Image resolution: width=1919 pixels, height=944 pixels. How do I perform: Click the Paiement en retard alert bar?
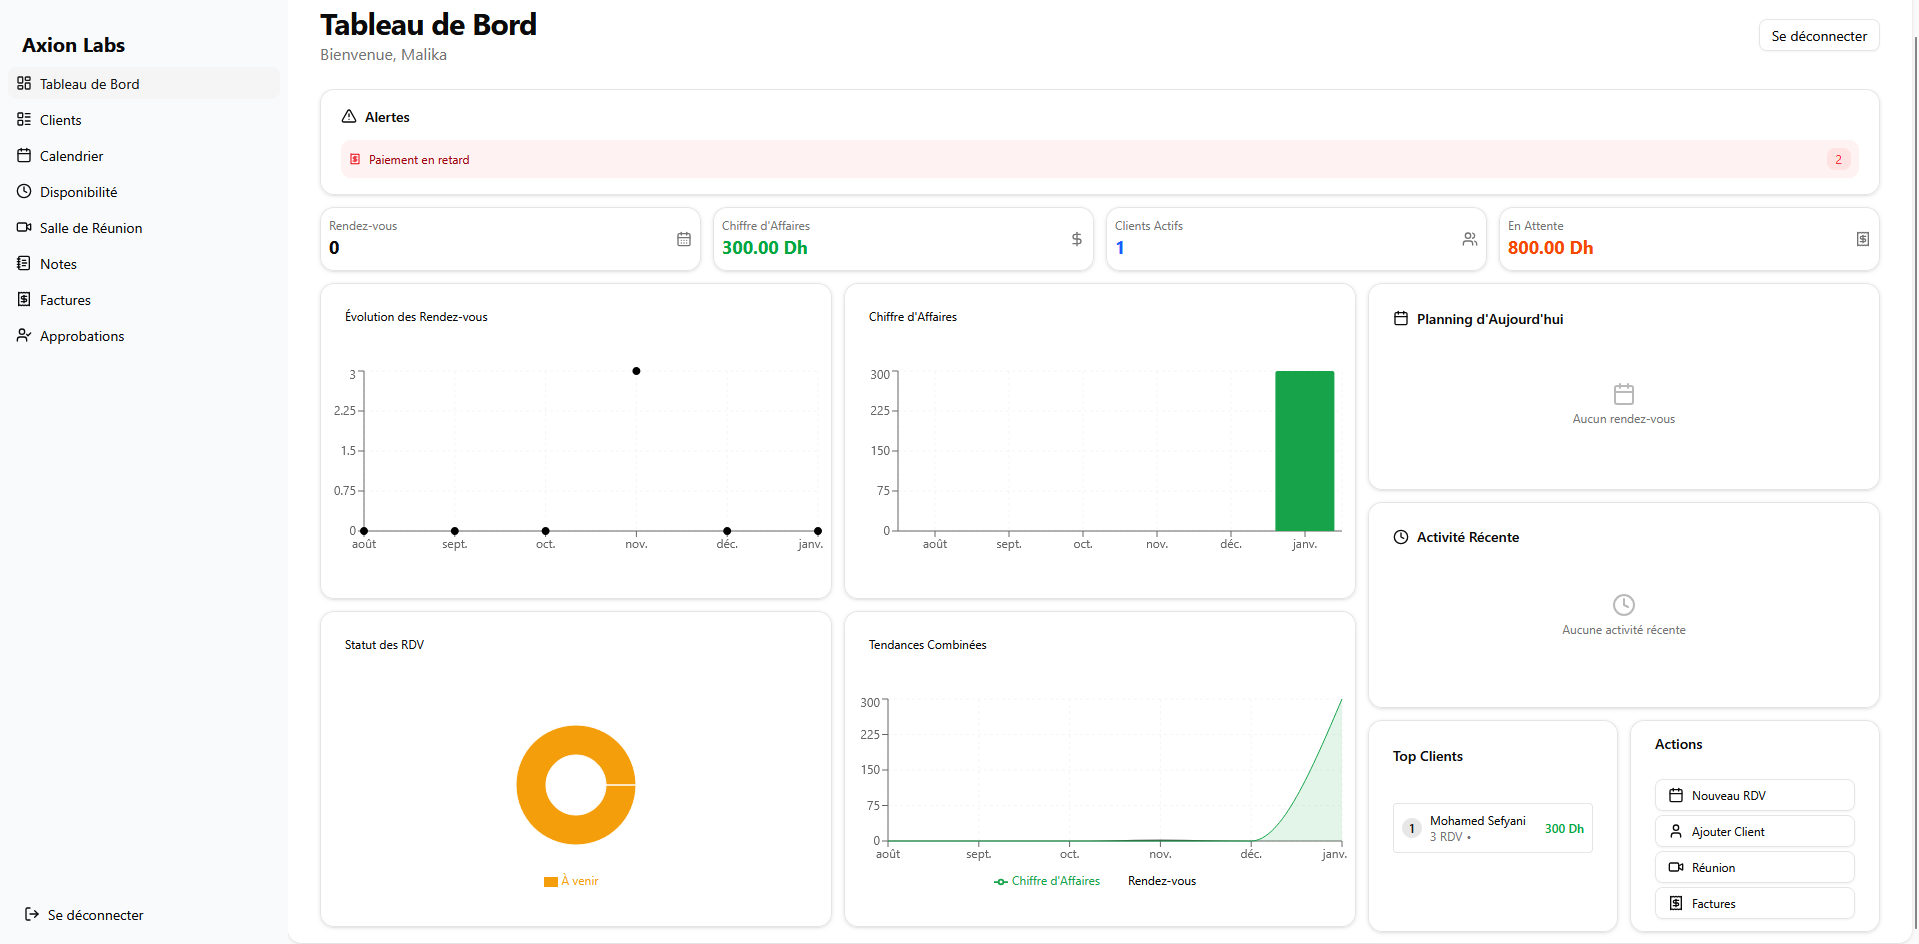click(x=1098, y=159)
